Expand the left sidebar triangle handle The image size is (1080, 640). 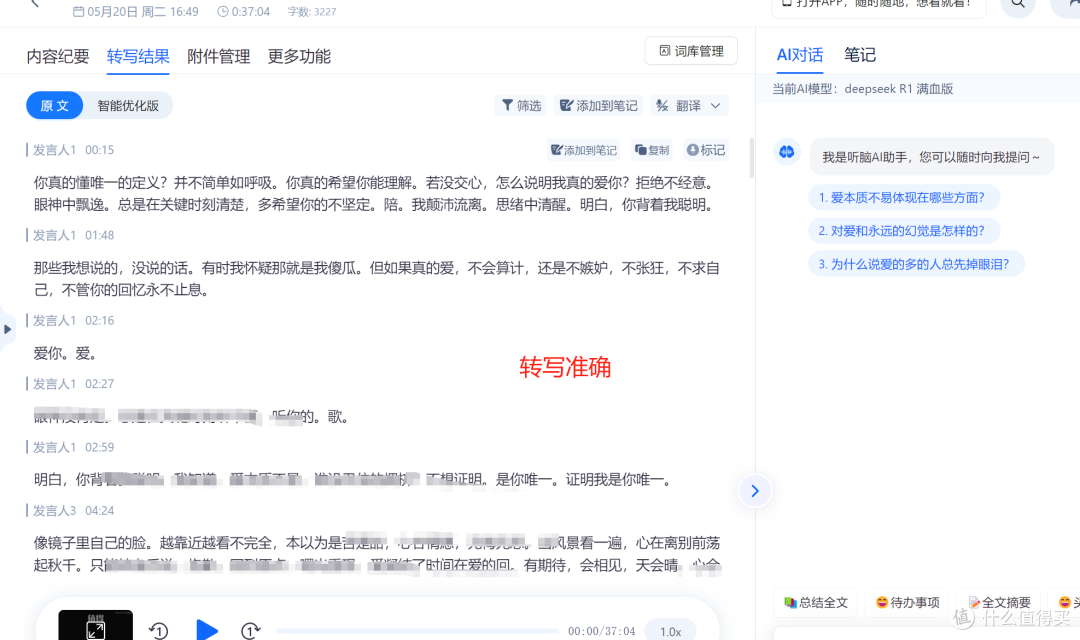7,329
